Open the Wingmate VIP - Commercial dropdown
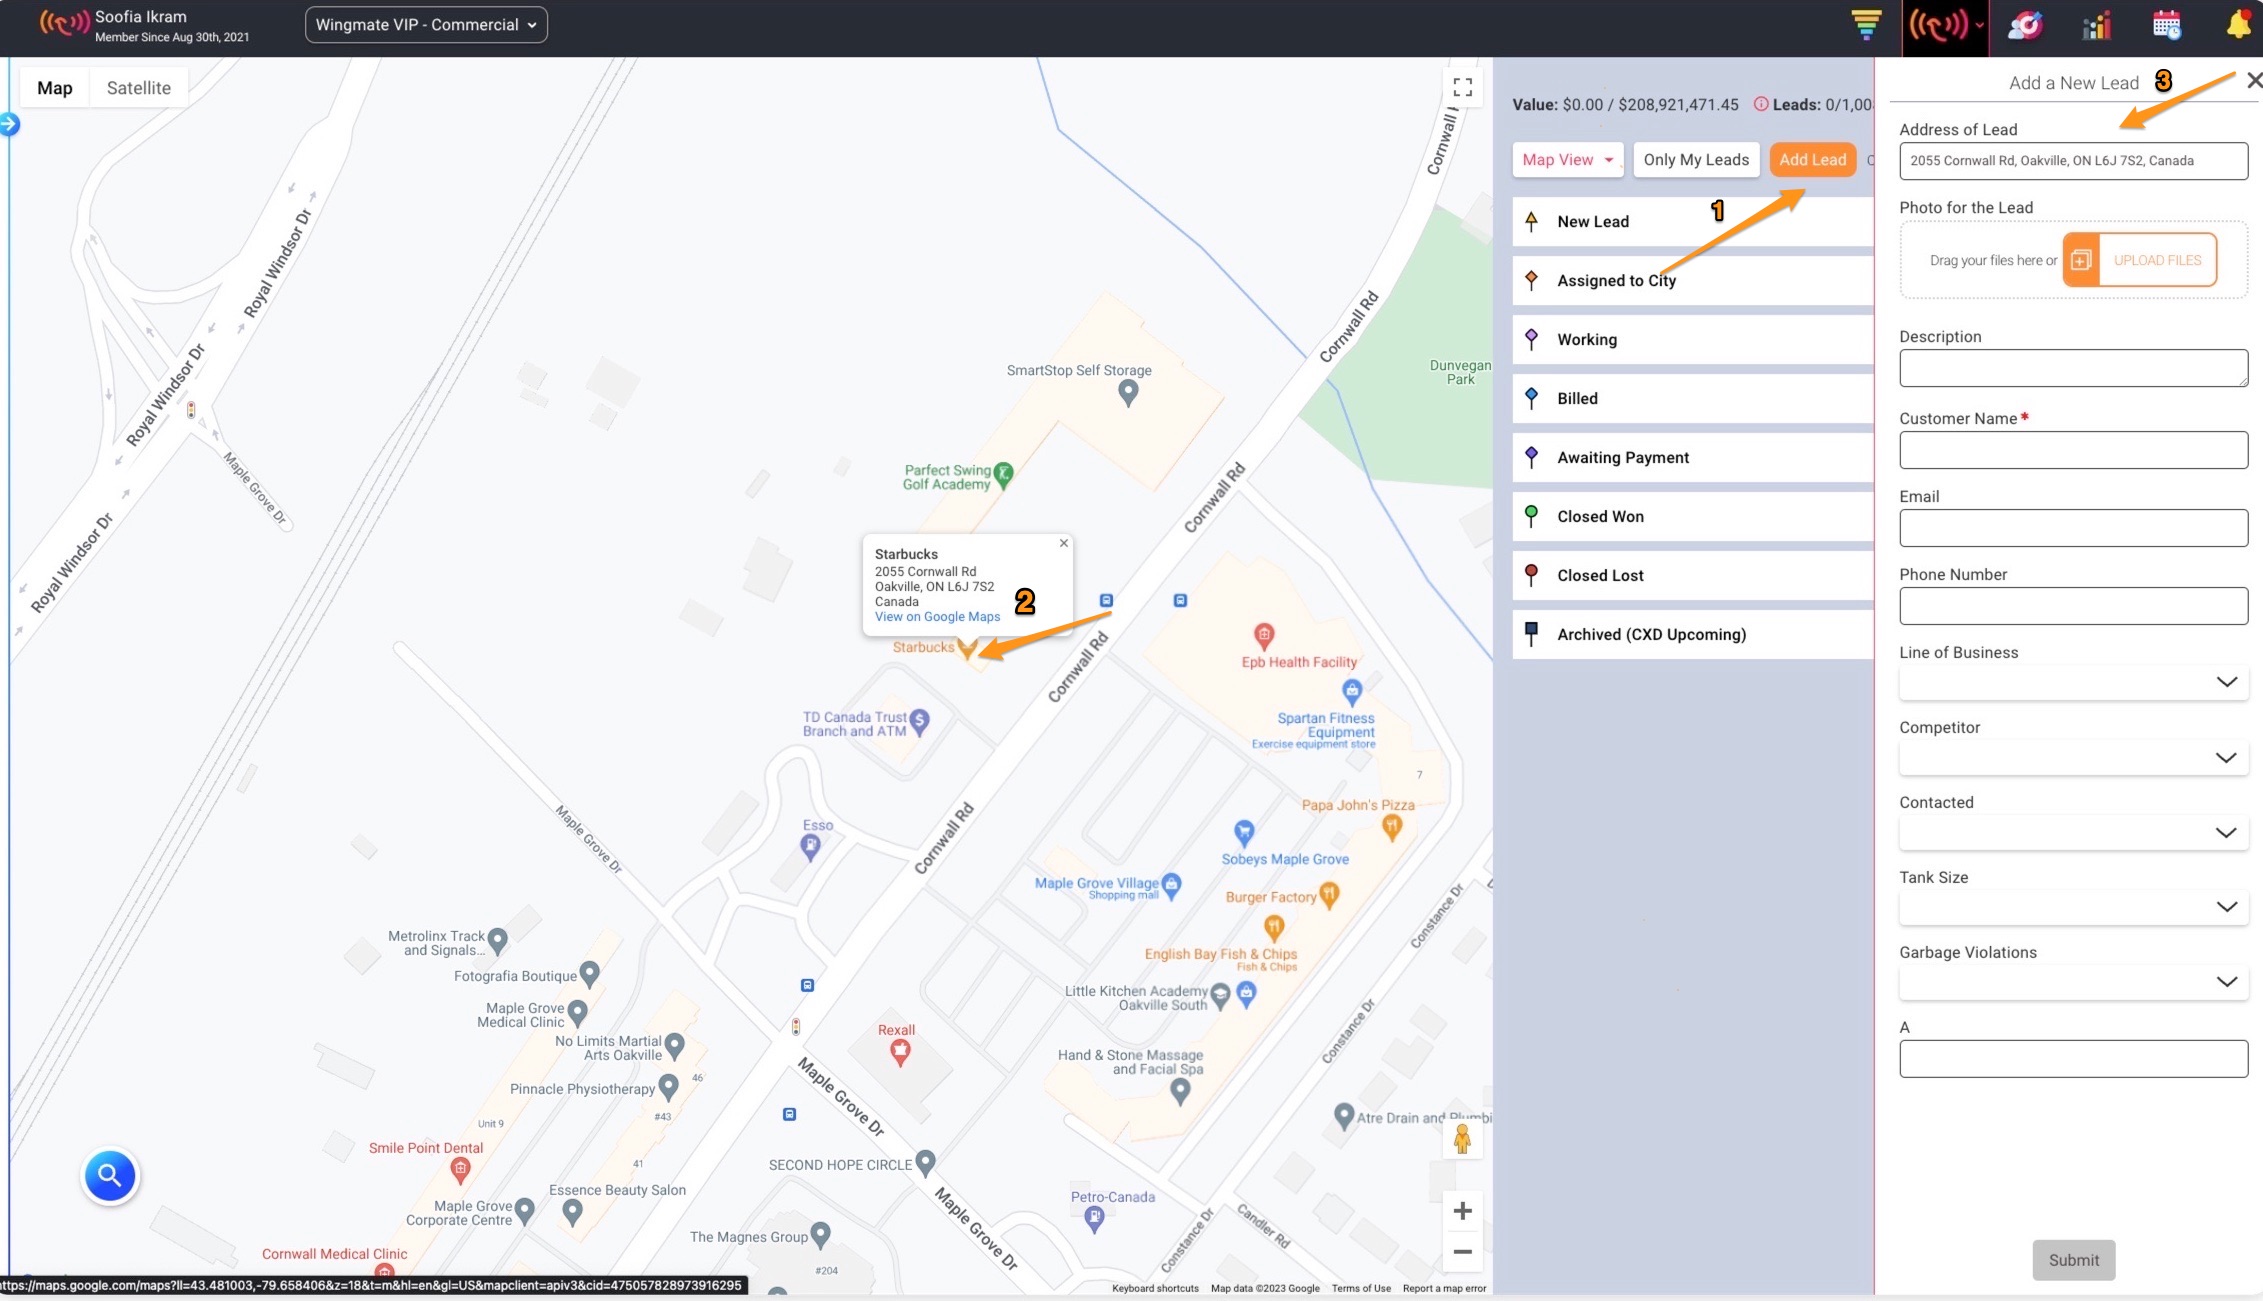2263x1301 pixels. (426, 25)
